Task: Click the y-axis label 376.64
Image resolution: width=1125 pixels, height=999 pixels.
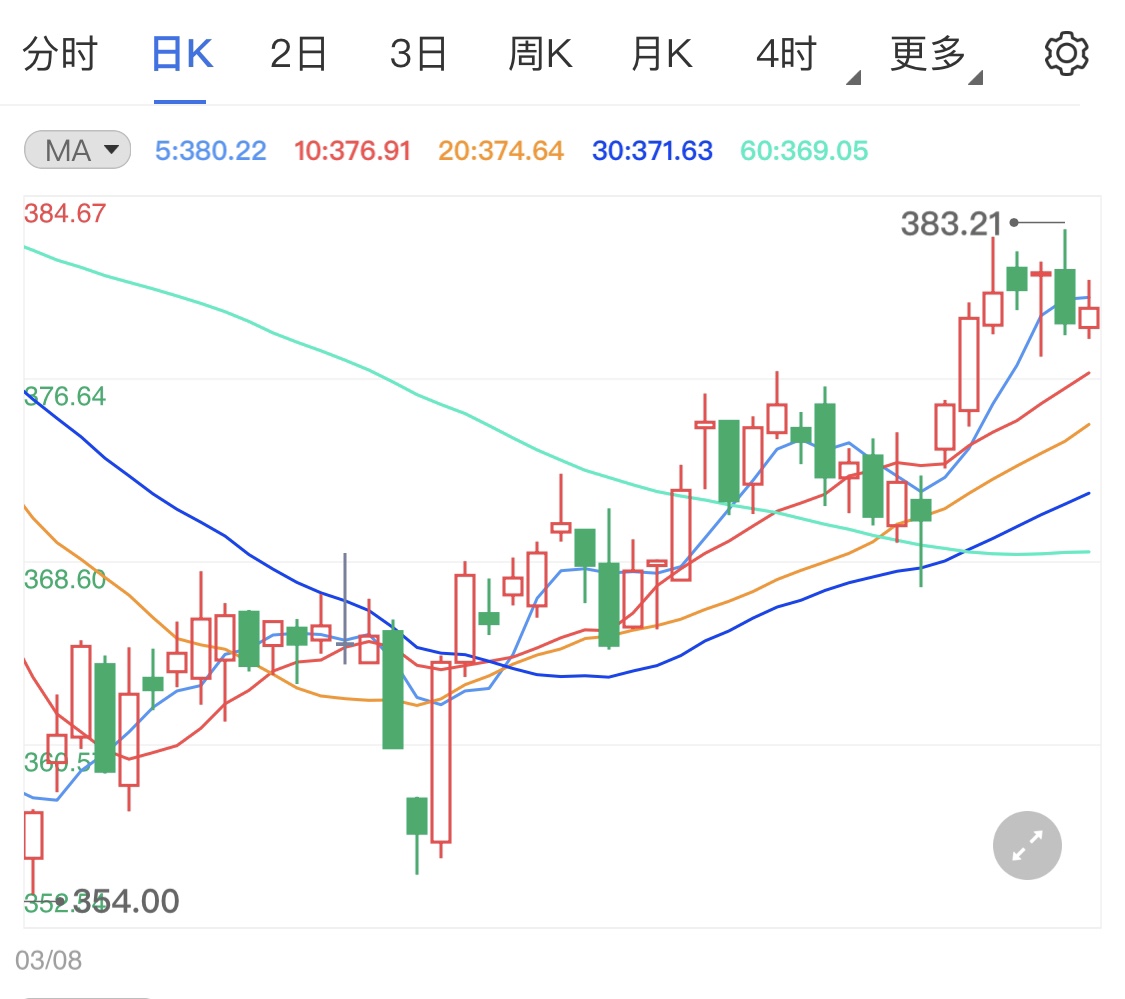Action: pyautogui.click(x=65, y=396)
